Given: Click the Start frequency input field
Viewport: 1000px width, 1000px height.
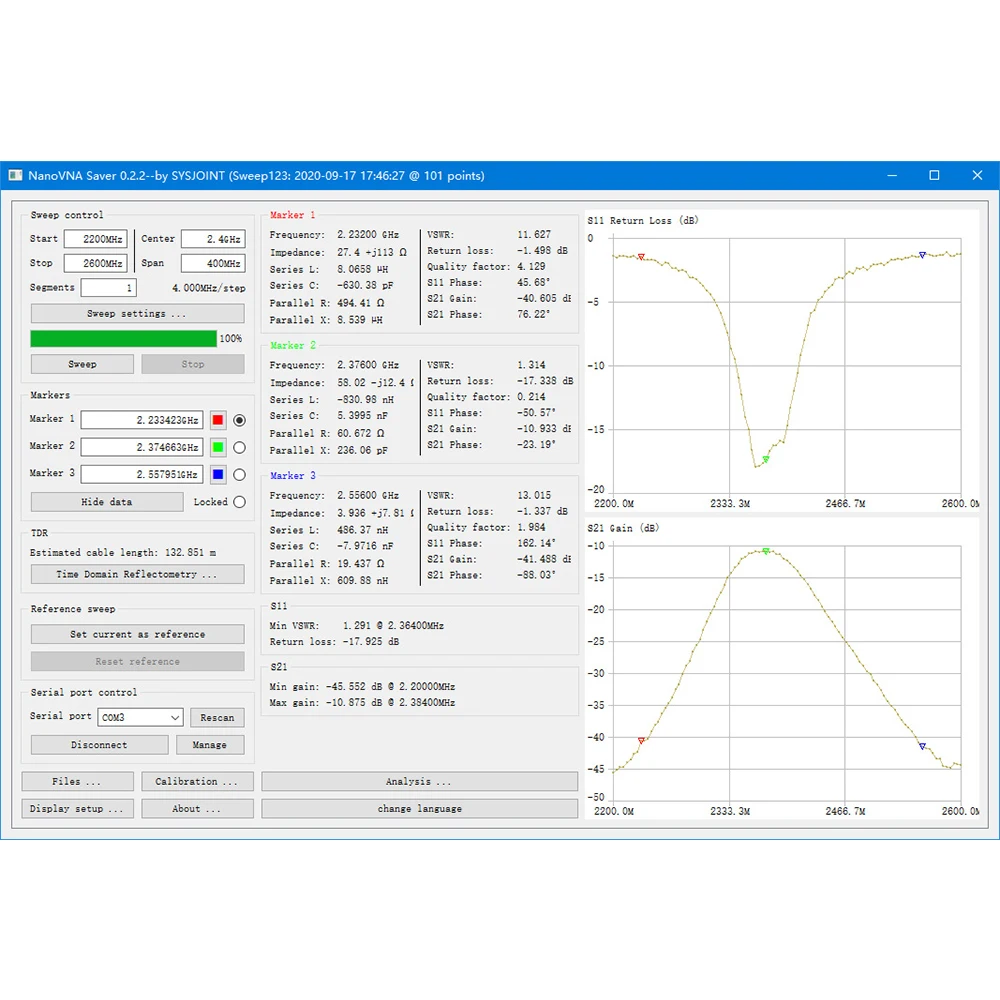Looking at the screenshot, I should click(x=95, y=239).
